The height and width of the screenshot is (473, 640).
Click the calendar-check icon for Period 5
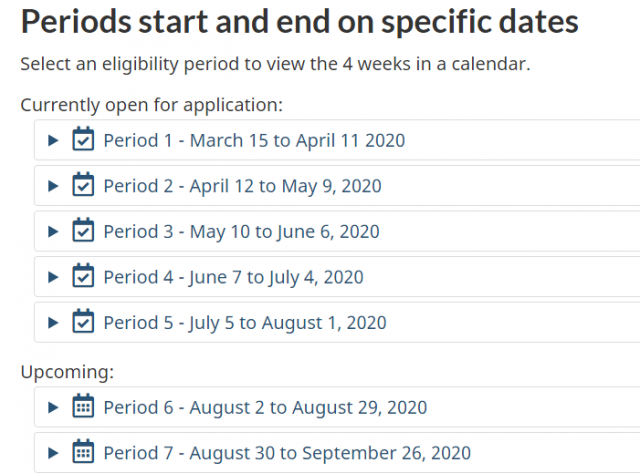[83, 322]
